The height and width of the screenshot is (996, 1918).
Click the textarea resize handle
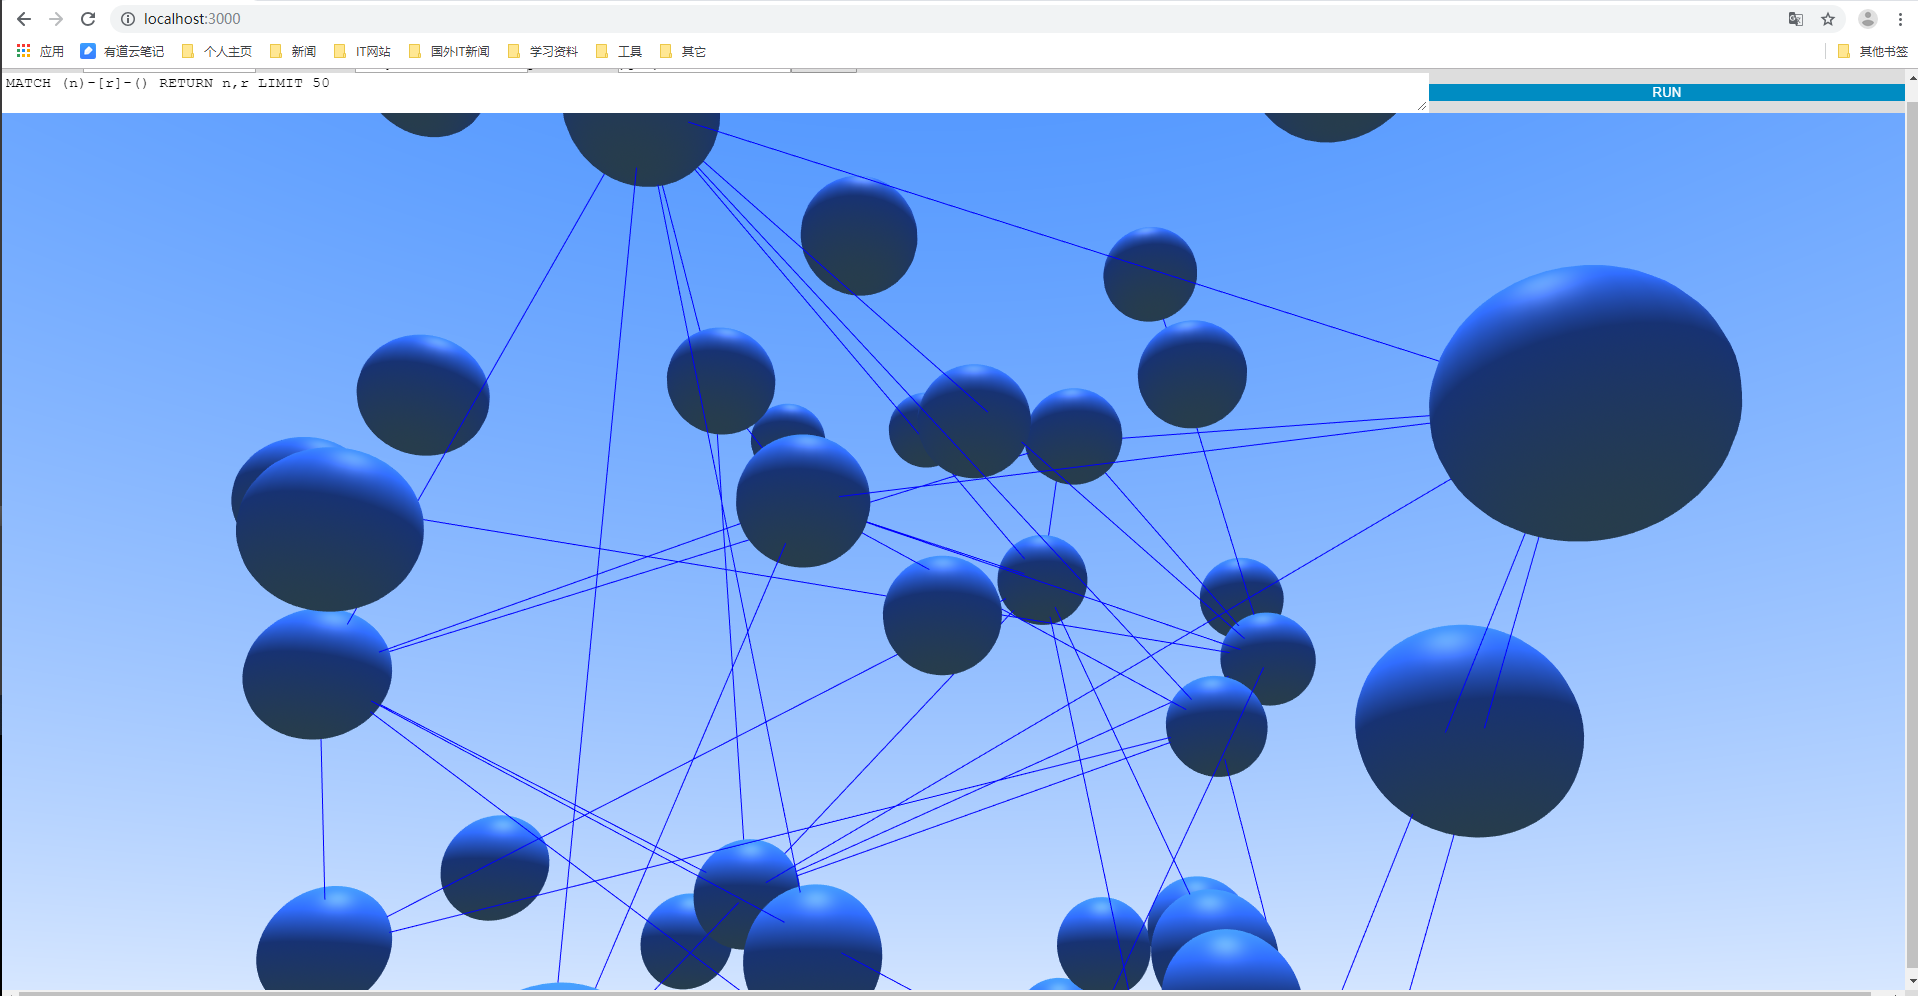(x=1422, y=106)
